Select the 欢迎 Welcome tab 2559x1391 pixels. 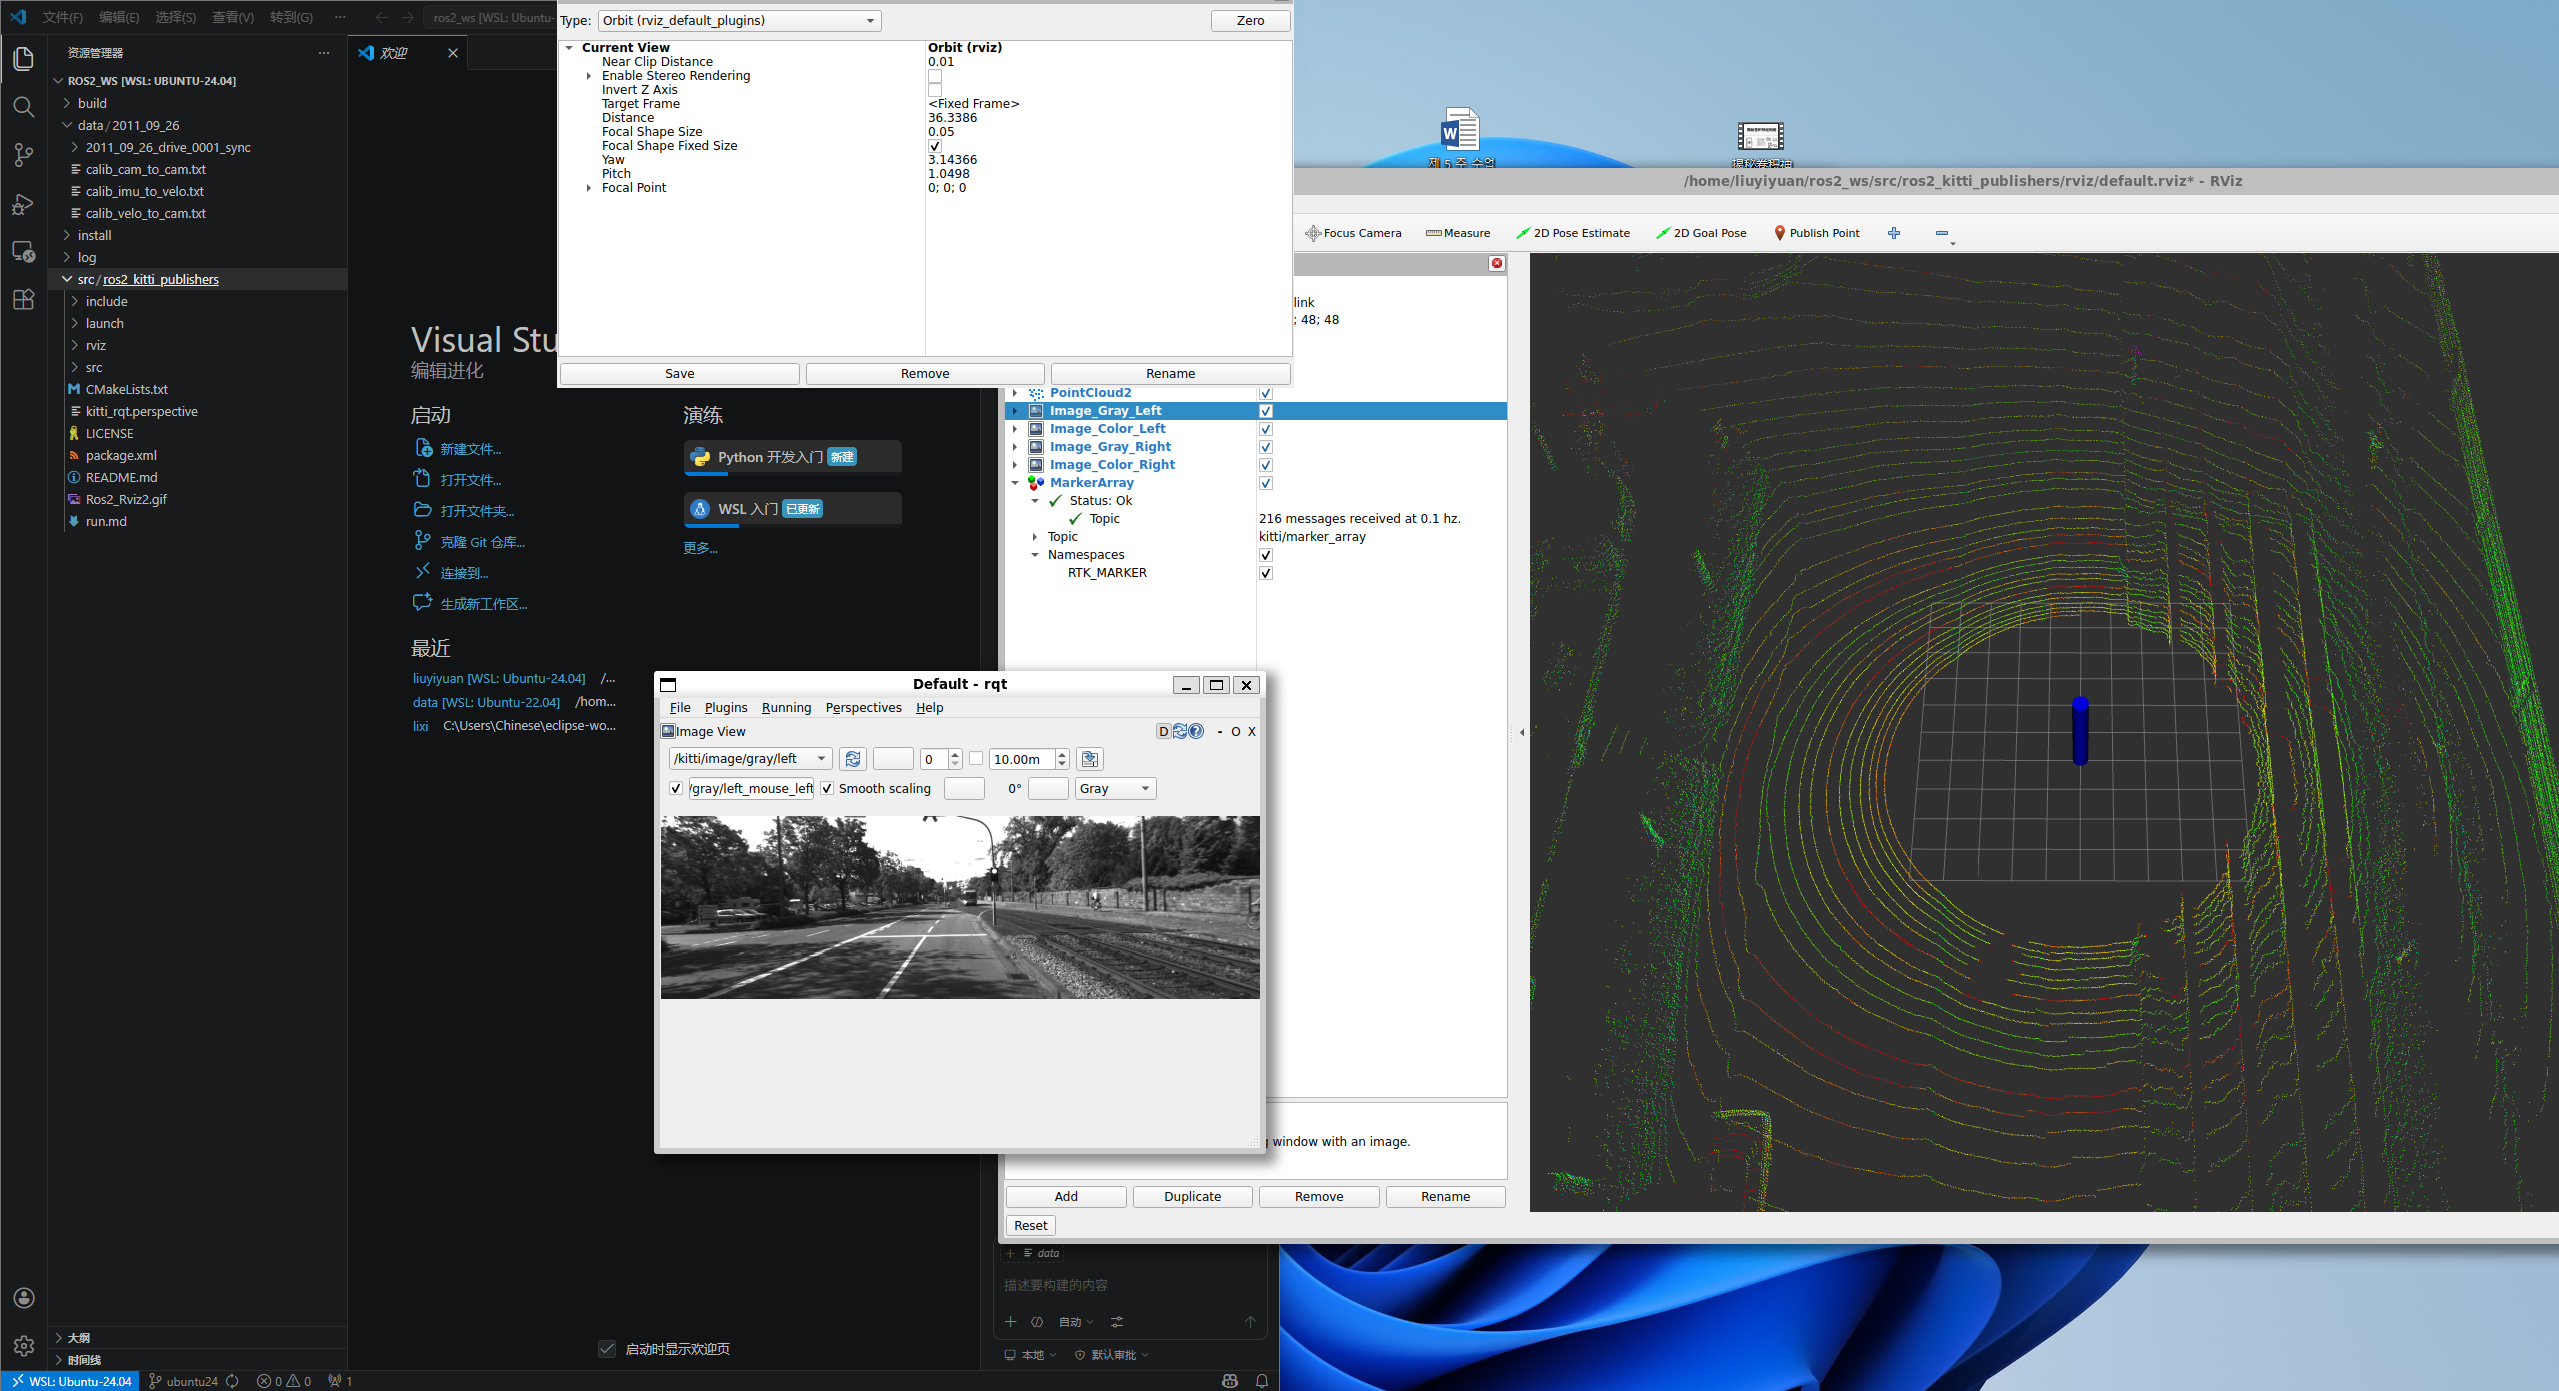pyautogui.click(x=408, y=53)
